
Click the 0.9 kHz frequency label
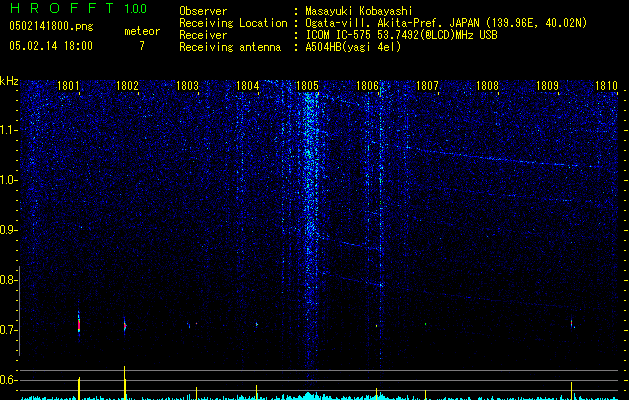click(7, 230)
